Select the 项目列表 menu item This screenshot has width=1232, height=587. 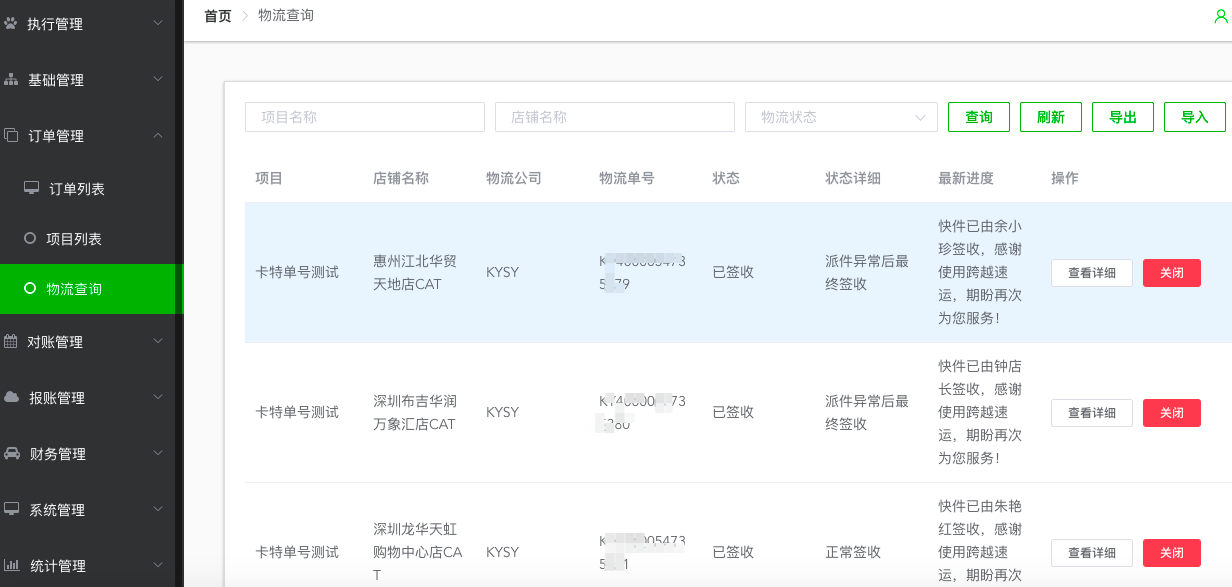(74, 239)
